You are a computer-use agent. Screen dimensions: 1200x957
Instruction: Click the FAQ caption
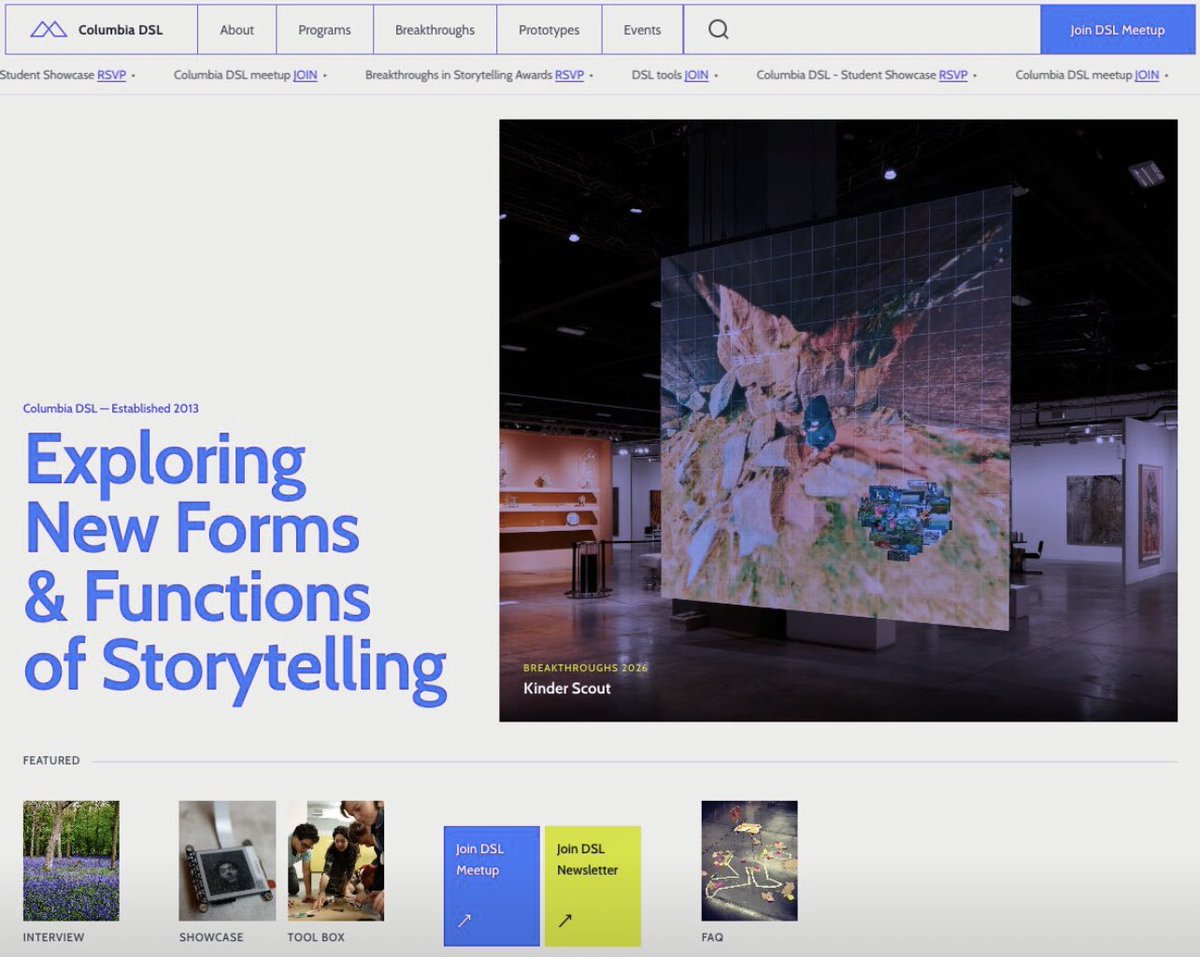point(712,938)
